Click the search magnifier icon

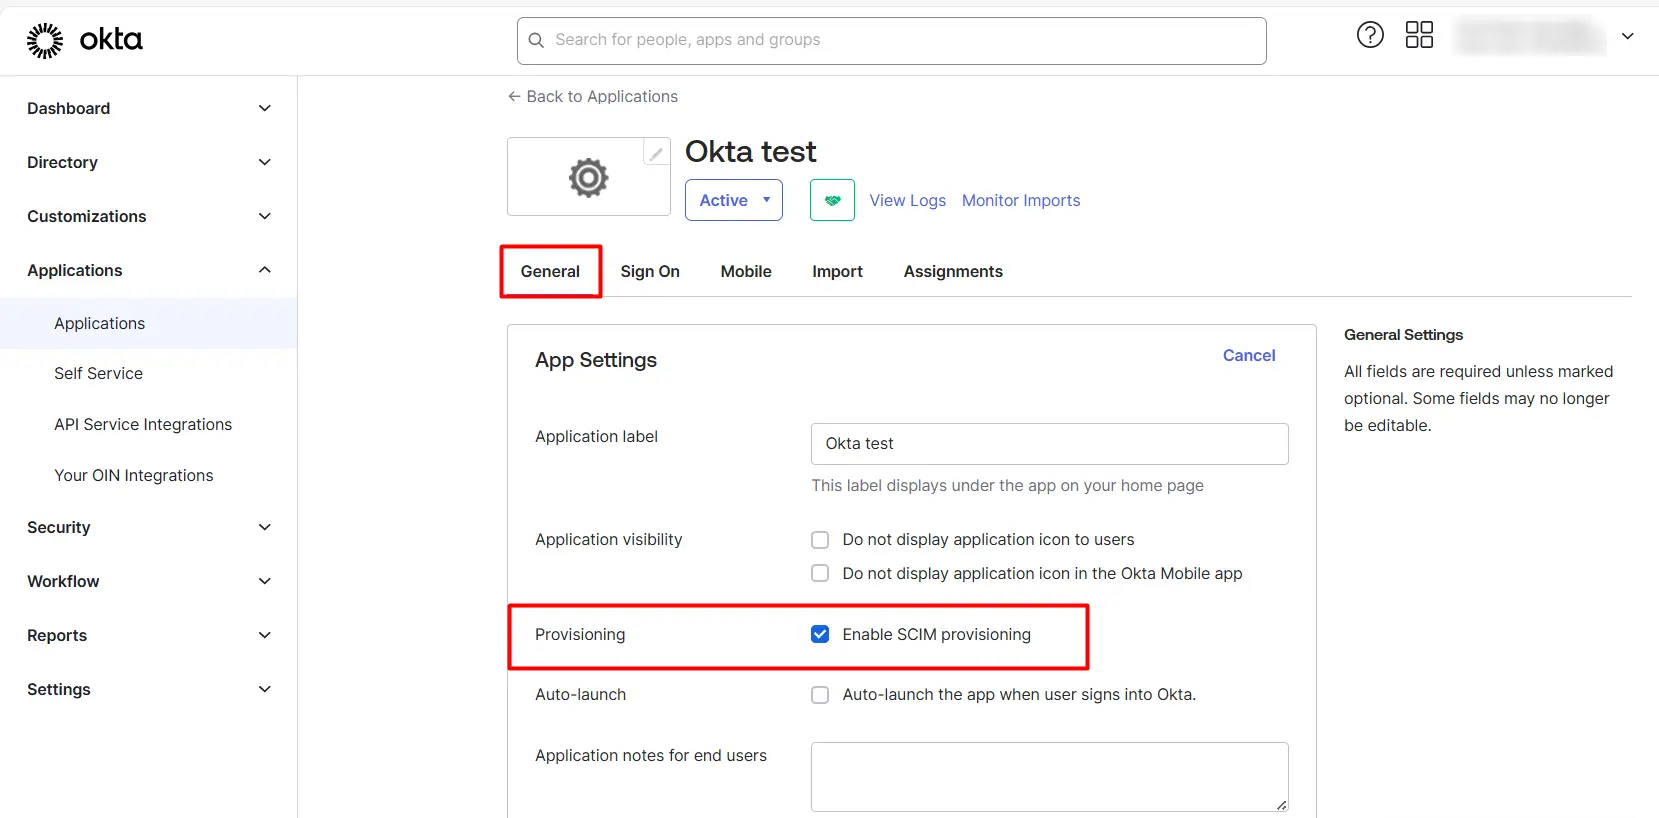click(x=537, y=40)
